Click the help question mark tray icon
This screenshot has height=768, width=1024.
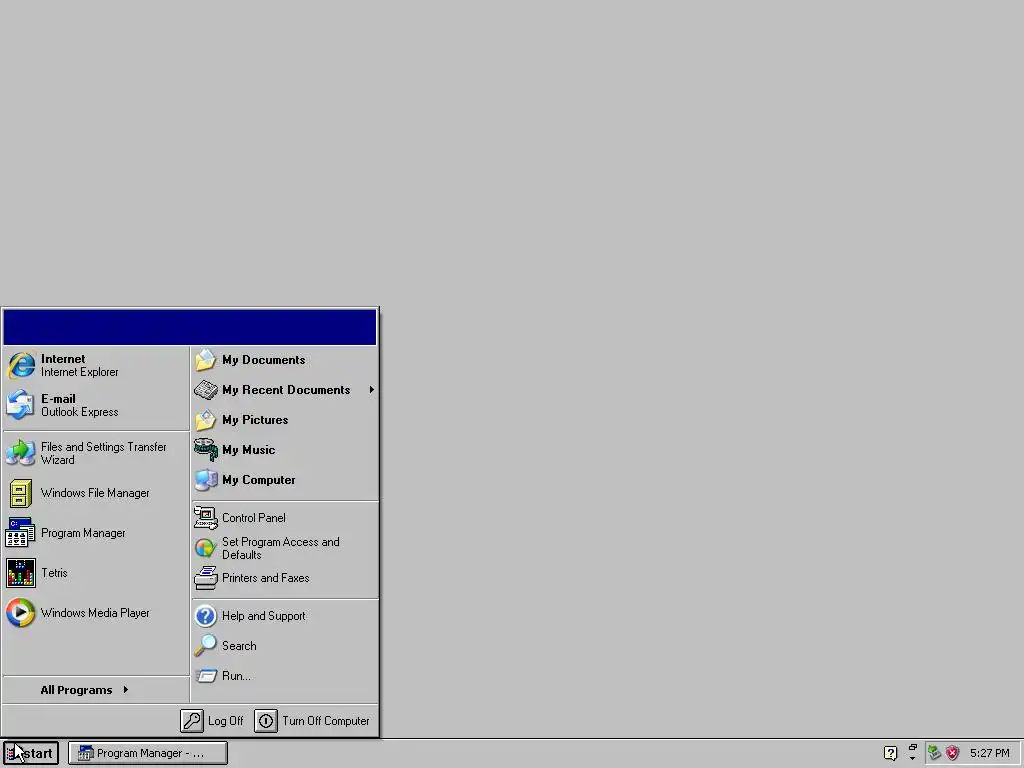(890, 753)
